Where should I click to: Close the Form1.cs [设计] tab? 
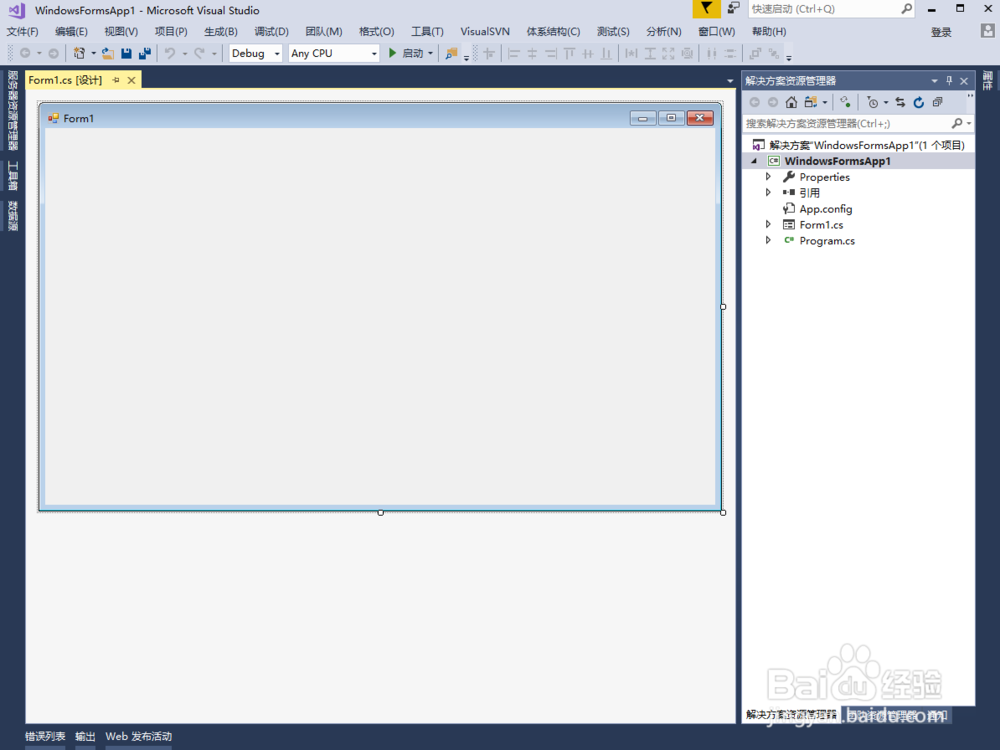131,80
